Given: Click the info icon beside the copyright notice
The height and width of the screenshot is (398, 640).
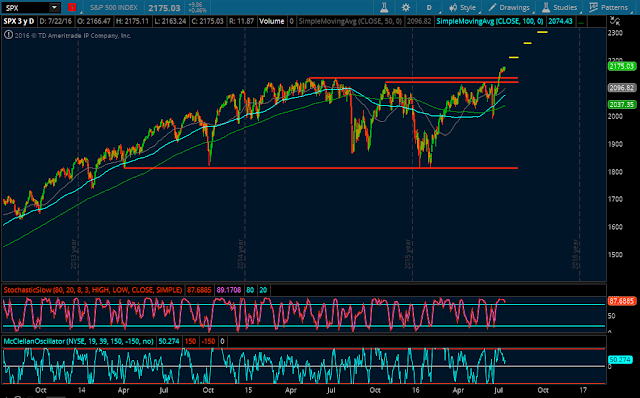Looking at the screenshot, I should click(8, 35).
